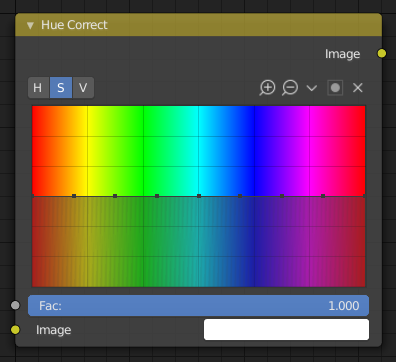Collapse the Hue Correct node triangle

click(30, 25)
